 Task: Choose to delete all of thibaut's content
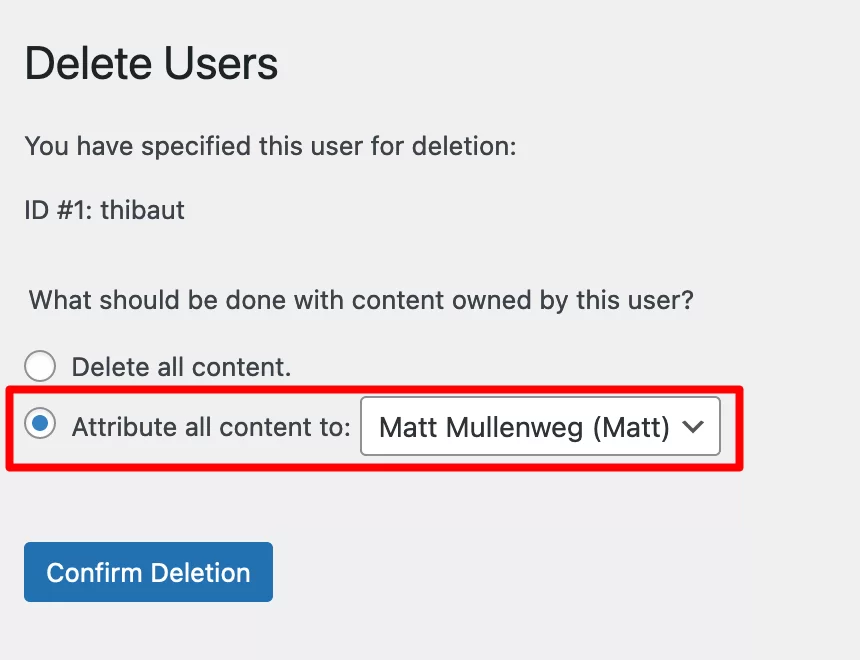click(40, 366)
